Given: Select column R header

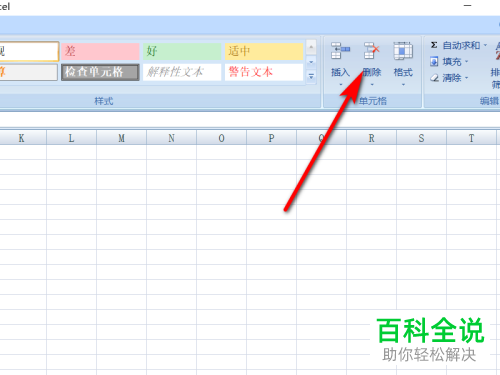Looking at the screenshot, I should click(371, 138).
